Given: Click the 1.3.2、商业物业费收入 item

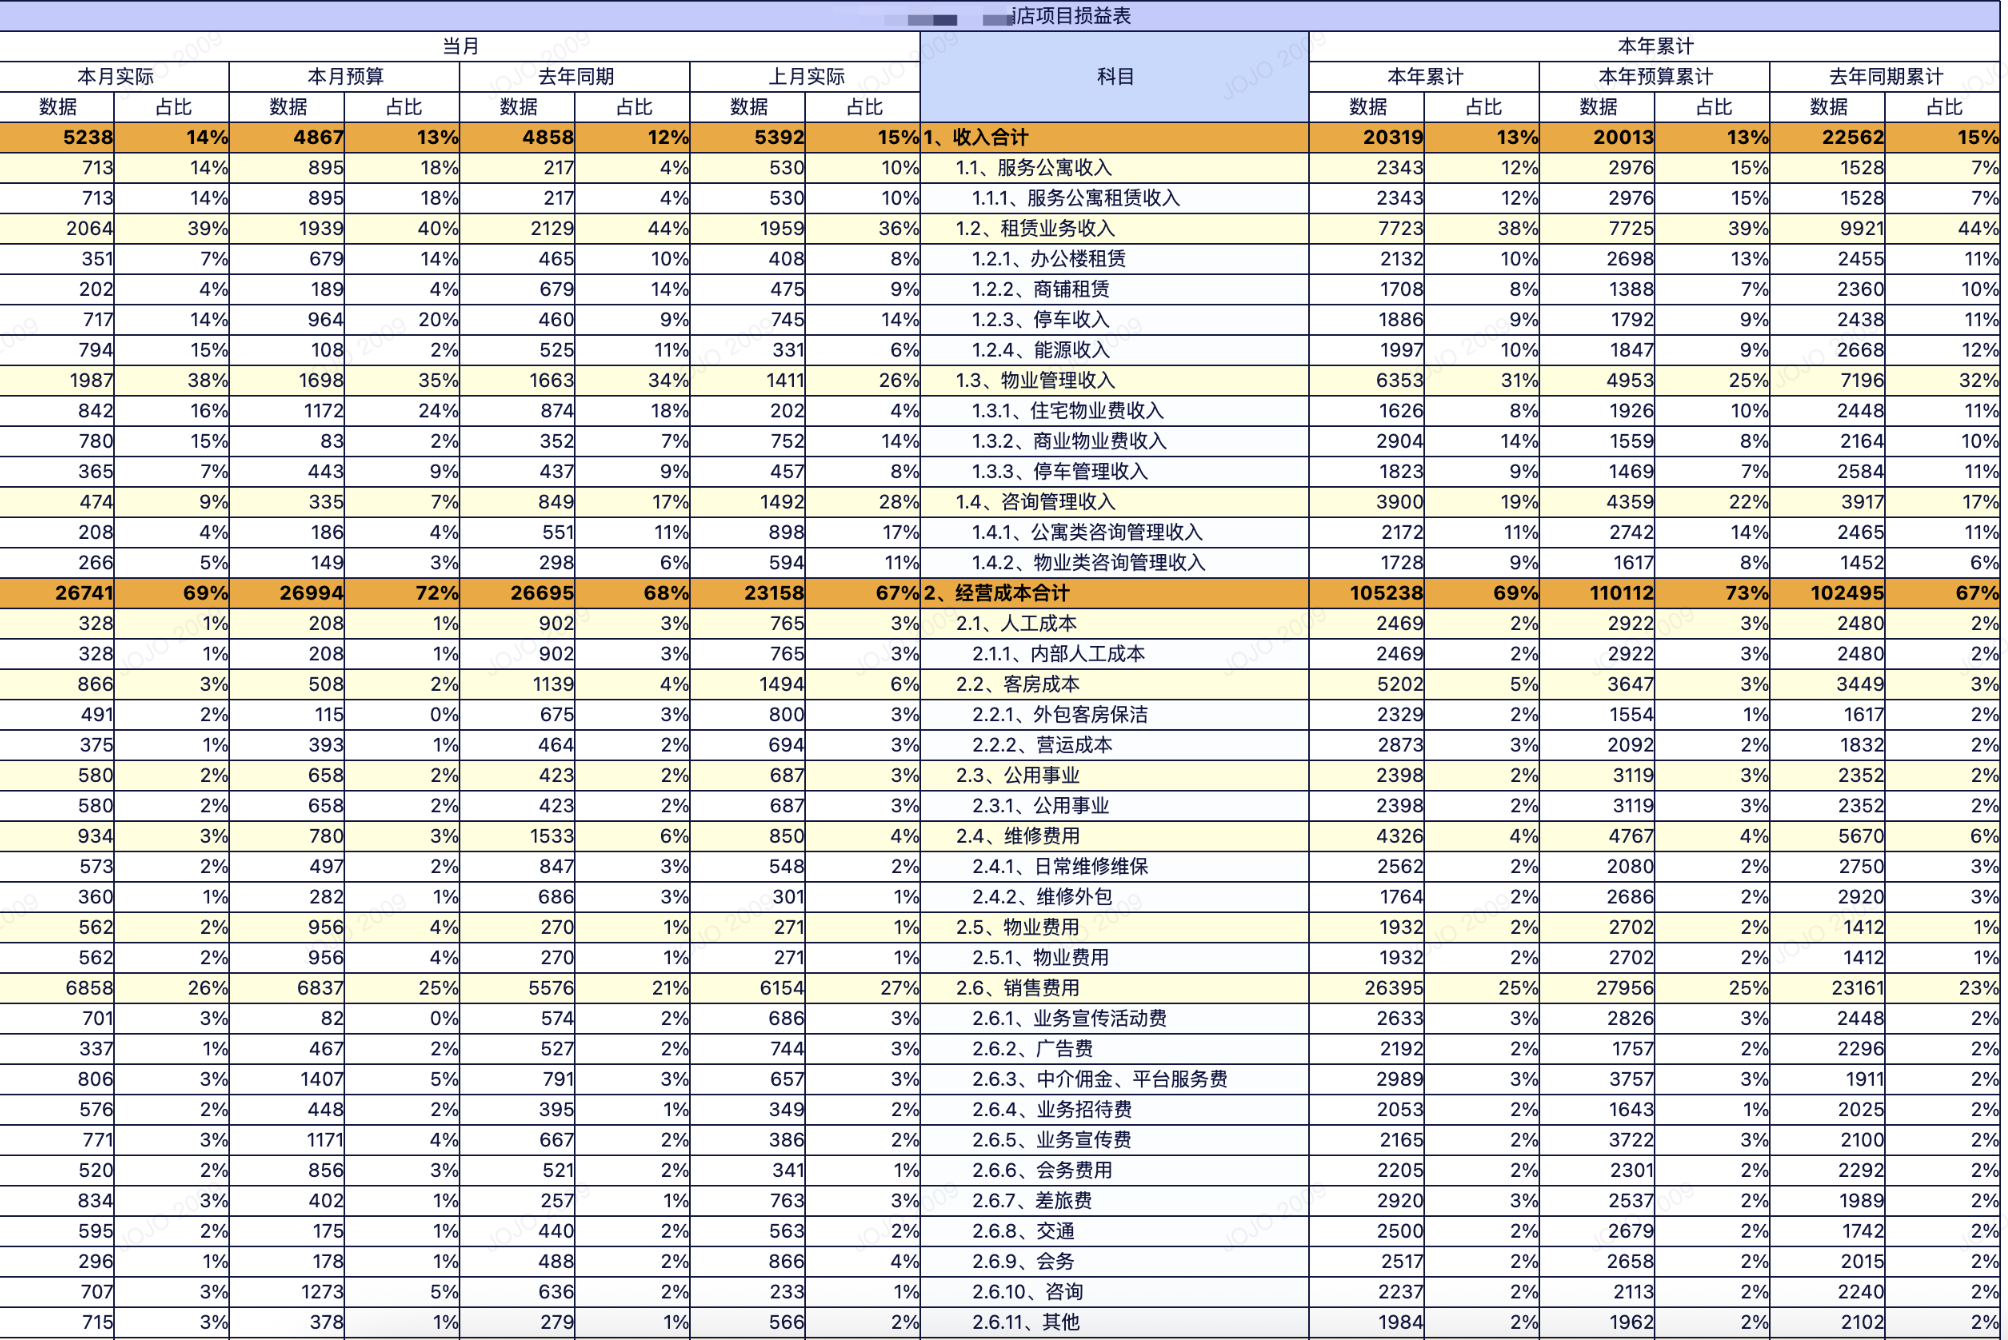Looking at the screenshot, I should 1068,441.
